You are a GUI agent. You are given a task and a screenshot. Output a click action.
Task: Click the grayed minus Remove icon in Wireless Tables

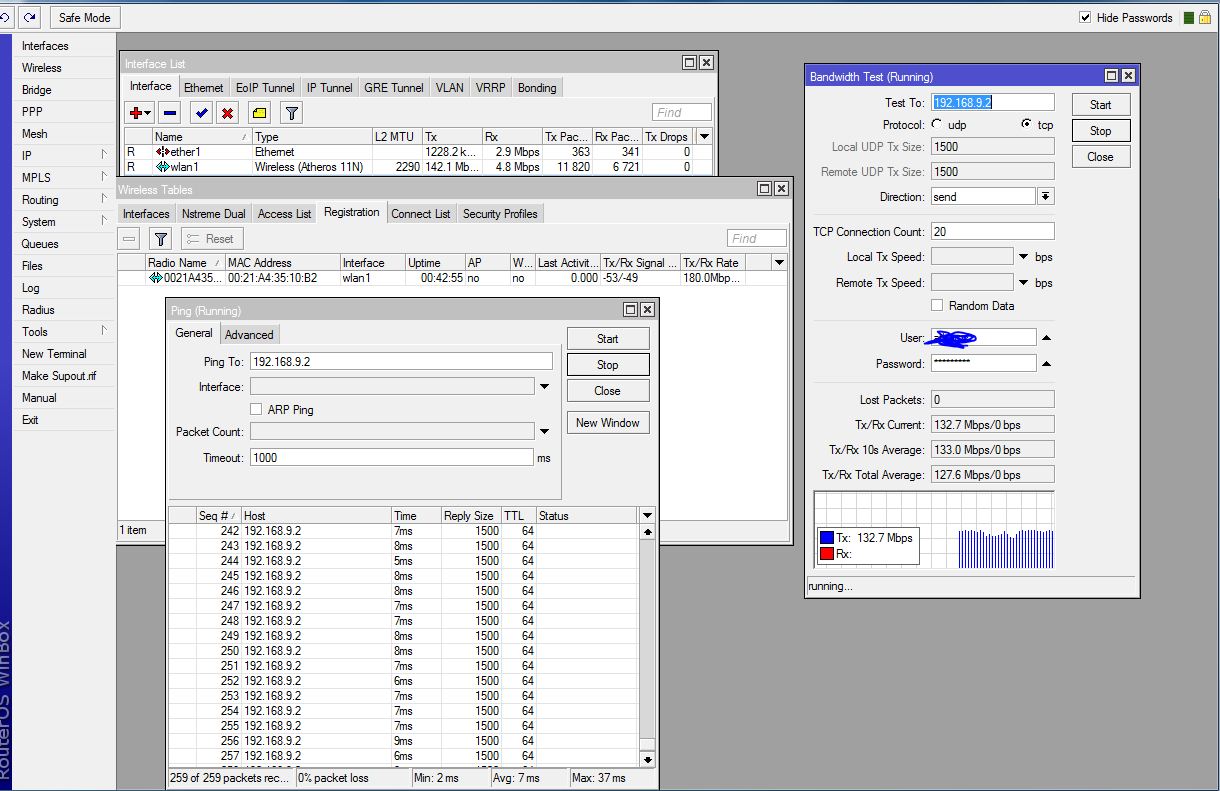pos(129,239)
